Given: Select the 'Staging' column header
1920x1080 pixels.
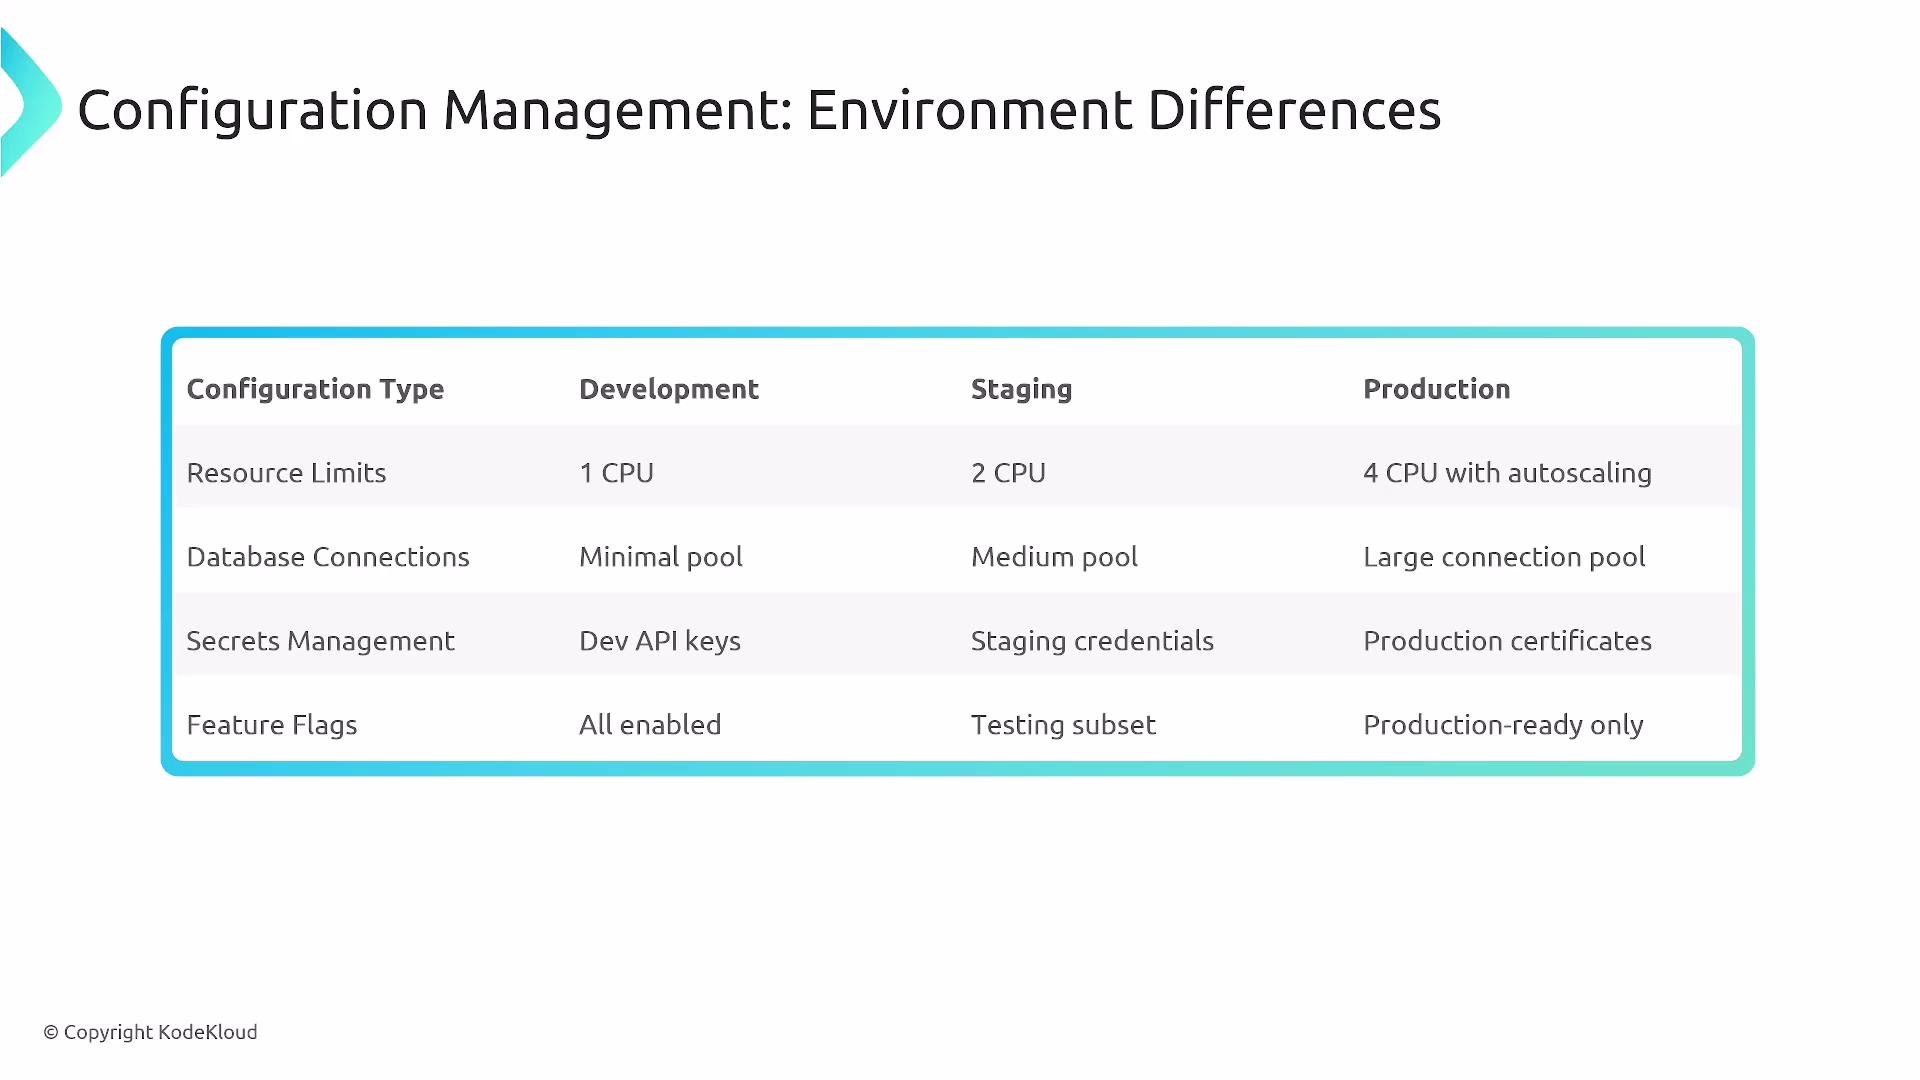Looking at the screenshot, I should 1021,390.
